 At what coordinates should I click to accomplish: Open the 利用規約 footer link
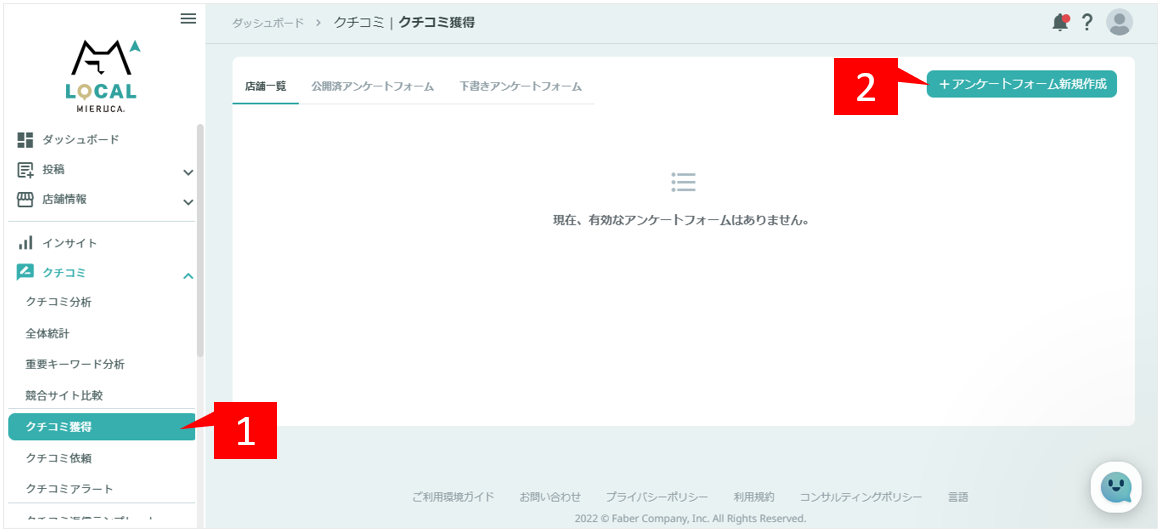[x=754, y=497]
